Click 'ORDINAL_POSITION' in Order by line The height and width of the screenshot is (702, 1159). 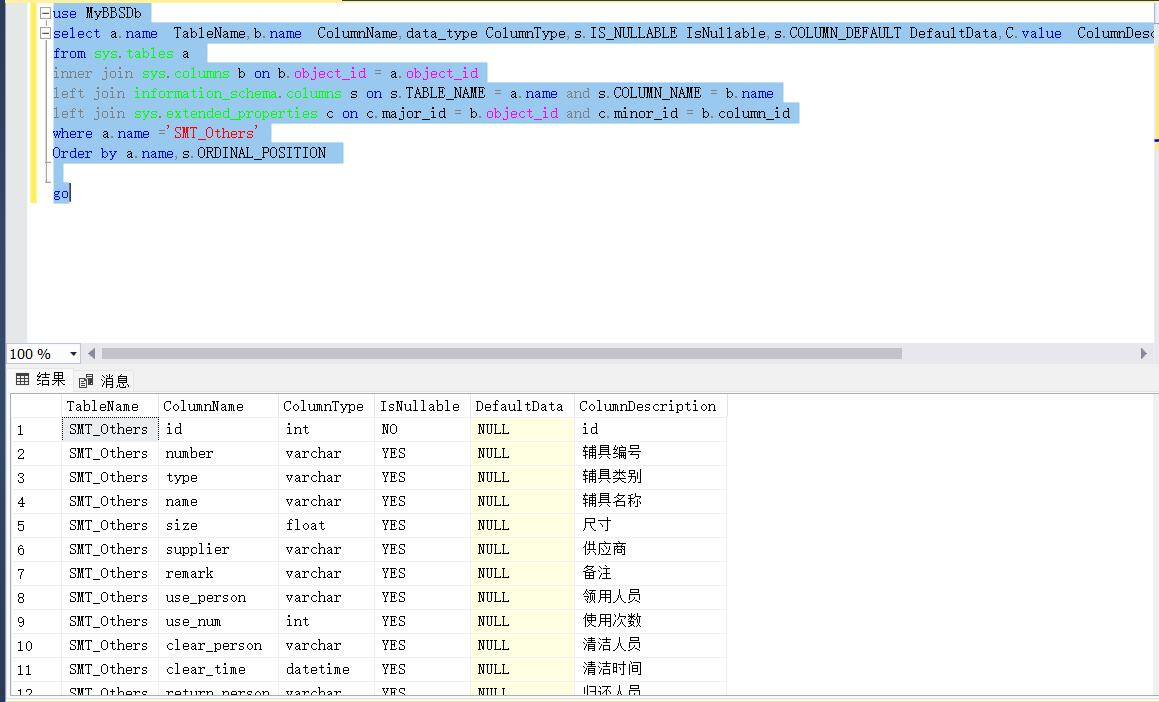coord(261,153)
